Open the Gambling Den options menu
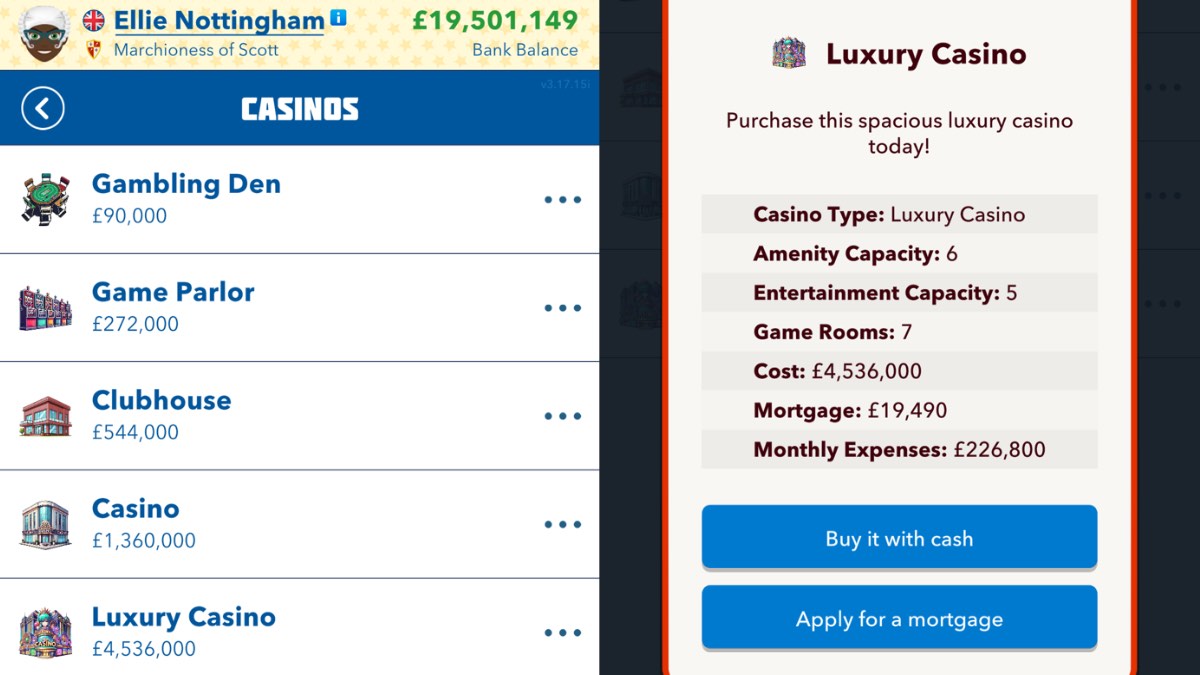Screen dimensions: 1200x675 click(x=563, y=199)
